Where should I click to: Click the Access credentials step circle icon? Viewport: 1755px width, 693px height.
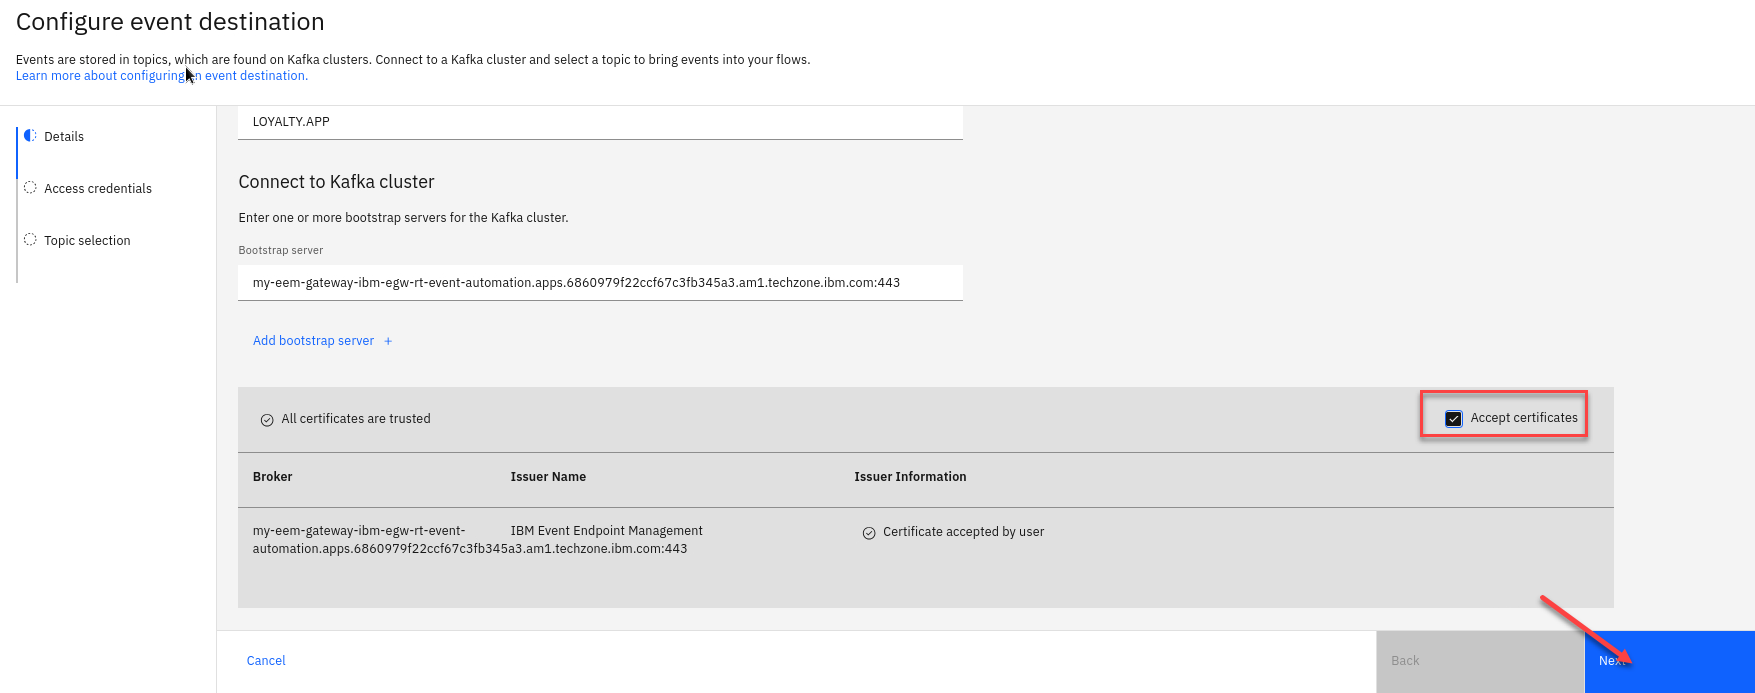(30, 187)
